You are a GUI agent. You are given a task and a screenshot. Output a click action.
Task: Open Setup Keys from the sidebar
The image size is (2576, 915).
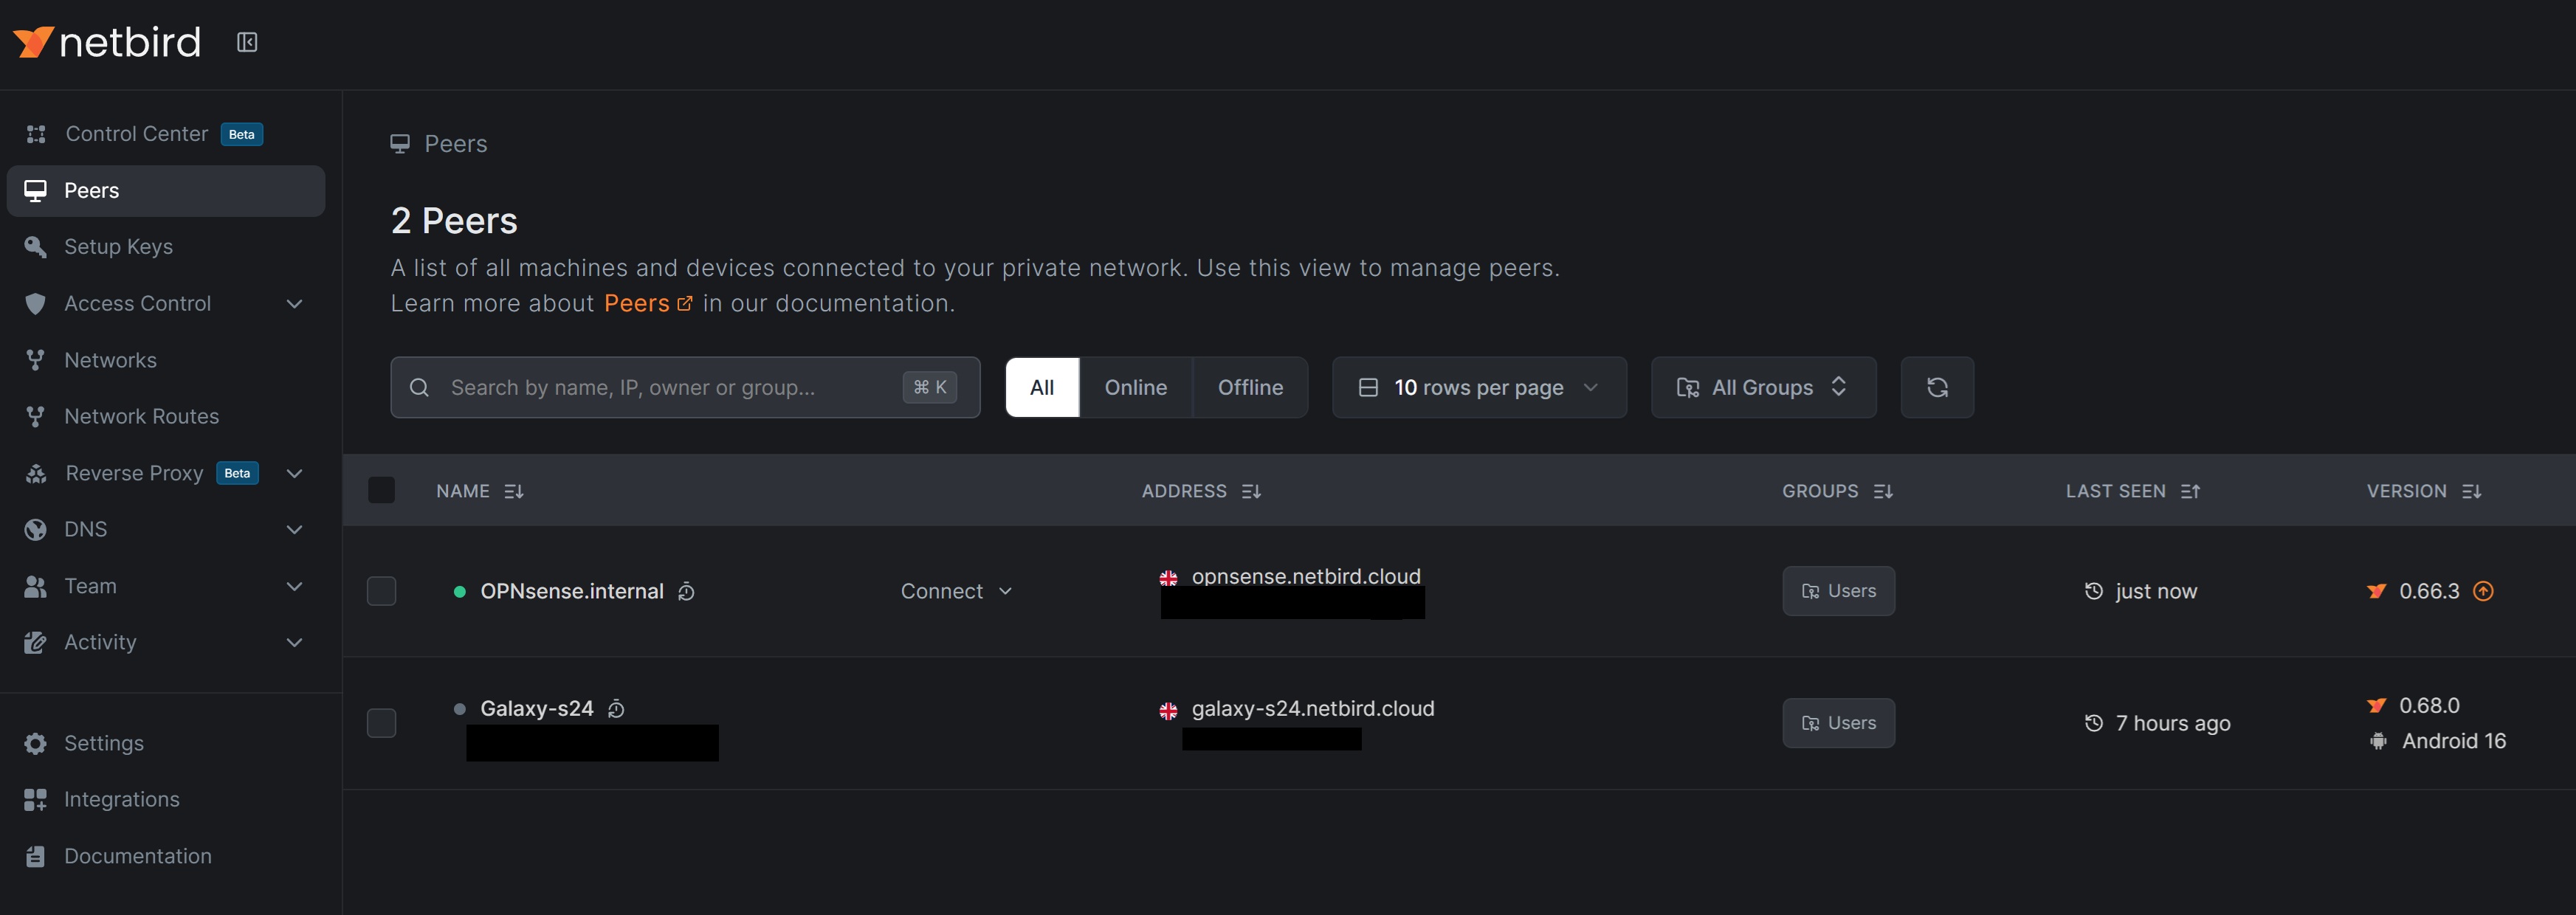[x=118, y=247]
